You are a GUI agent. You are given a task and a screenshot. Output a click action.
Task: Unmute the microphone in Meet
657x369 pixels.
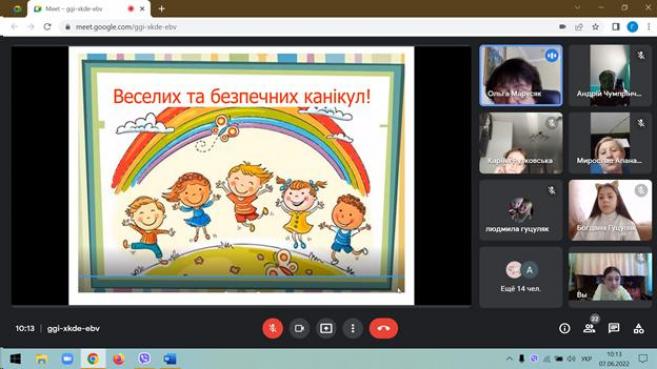(273, 328)
